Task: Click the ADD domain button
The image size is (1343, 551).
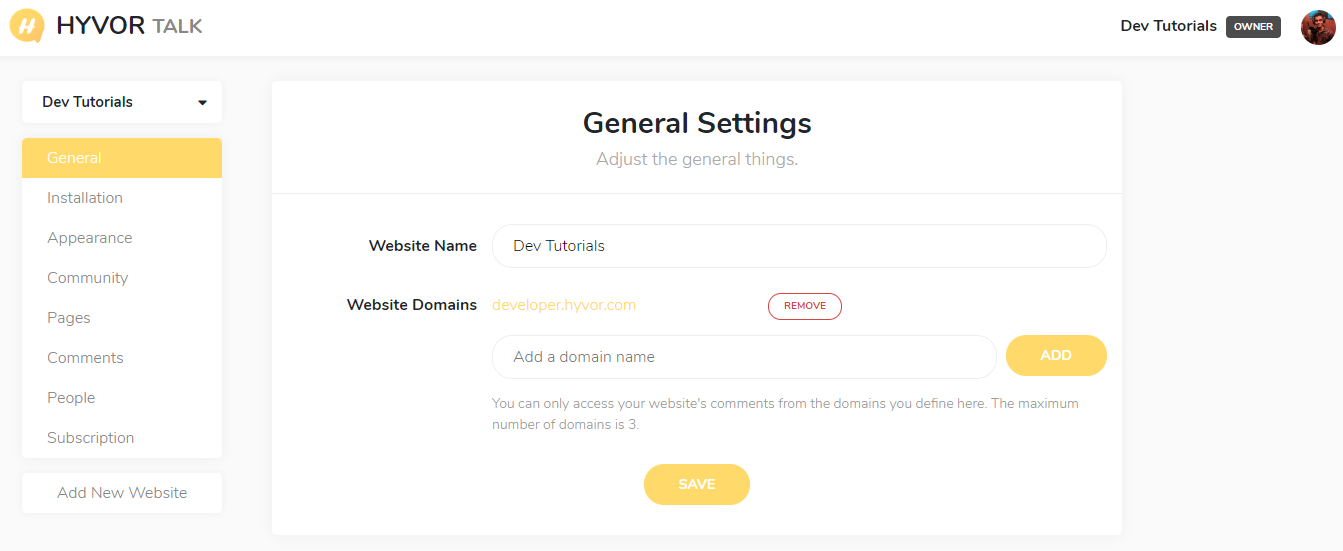Action: coord(1056,355)
